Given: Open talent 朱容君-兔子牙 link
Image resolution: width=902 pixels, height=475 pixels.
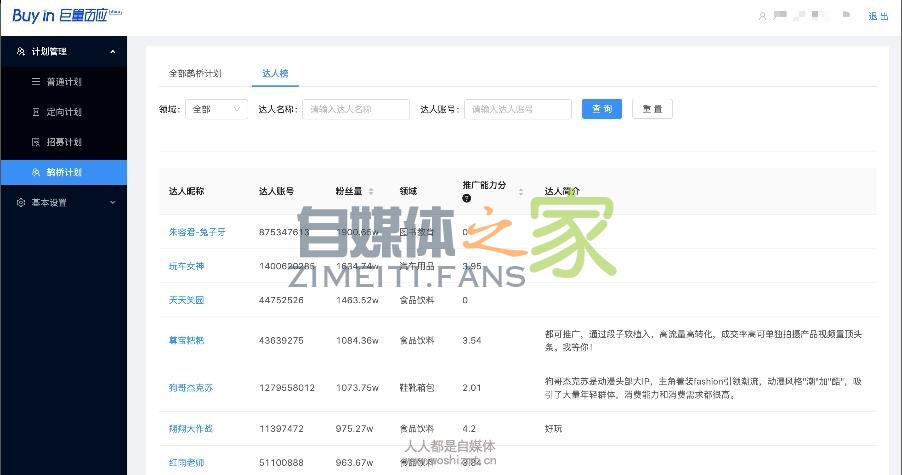Looking at the screenshot, I should pos(197,232).
